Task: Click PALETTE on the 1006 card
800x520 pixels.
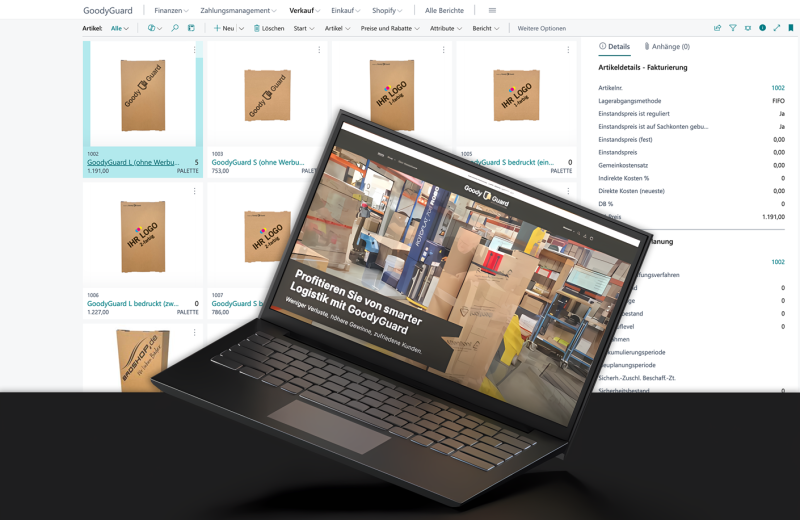Action: coord(188,312)
